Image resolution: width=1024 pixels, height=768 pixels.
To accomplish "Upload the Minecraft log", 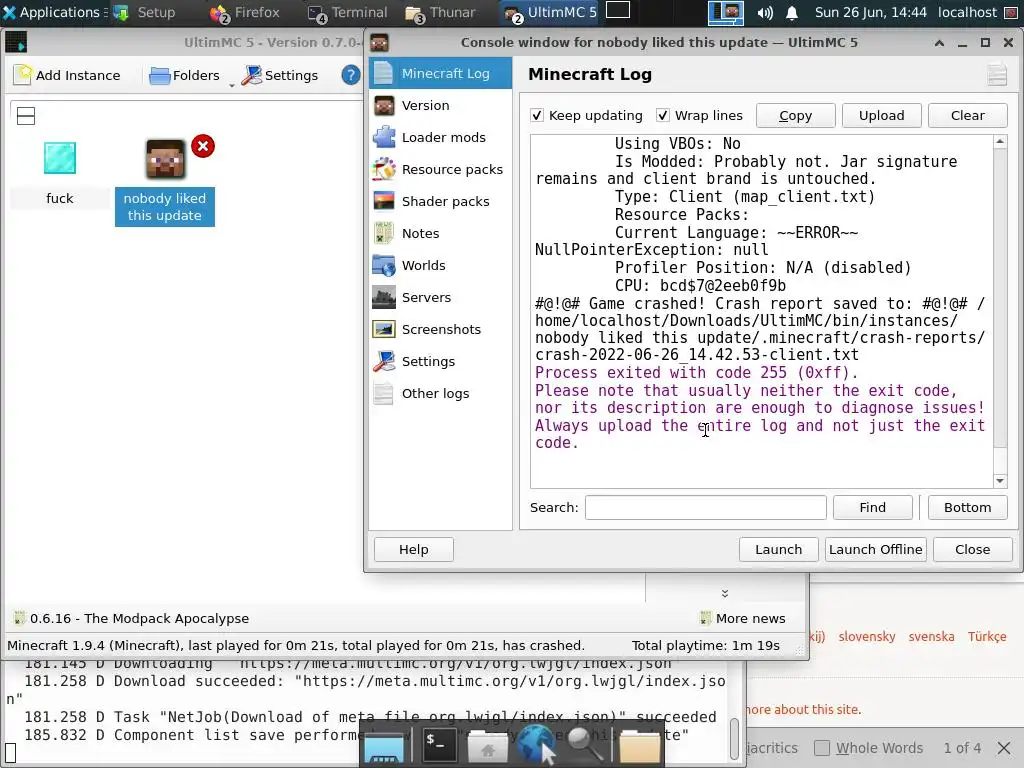I will pyautogui.click(x=882, y=116).
